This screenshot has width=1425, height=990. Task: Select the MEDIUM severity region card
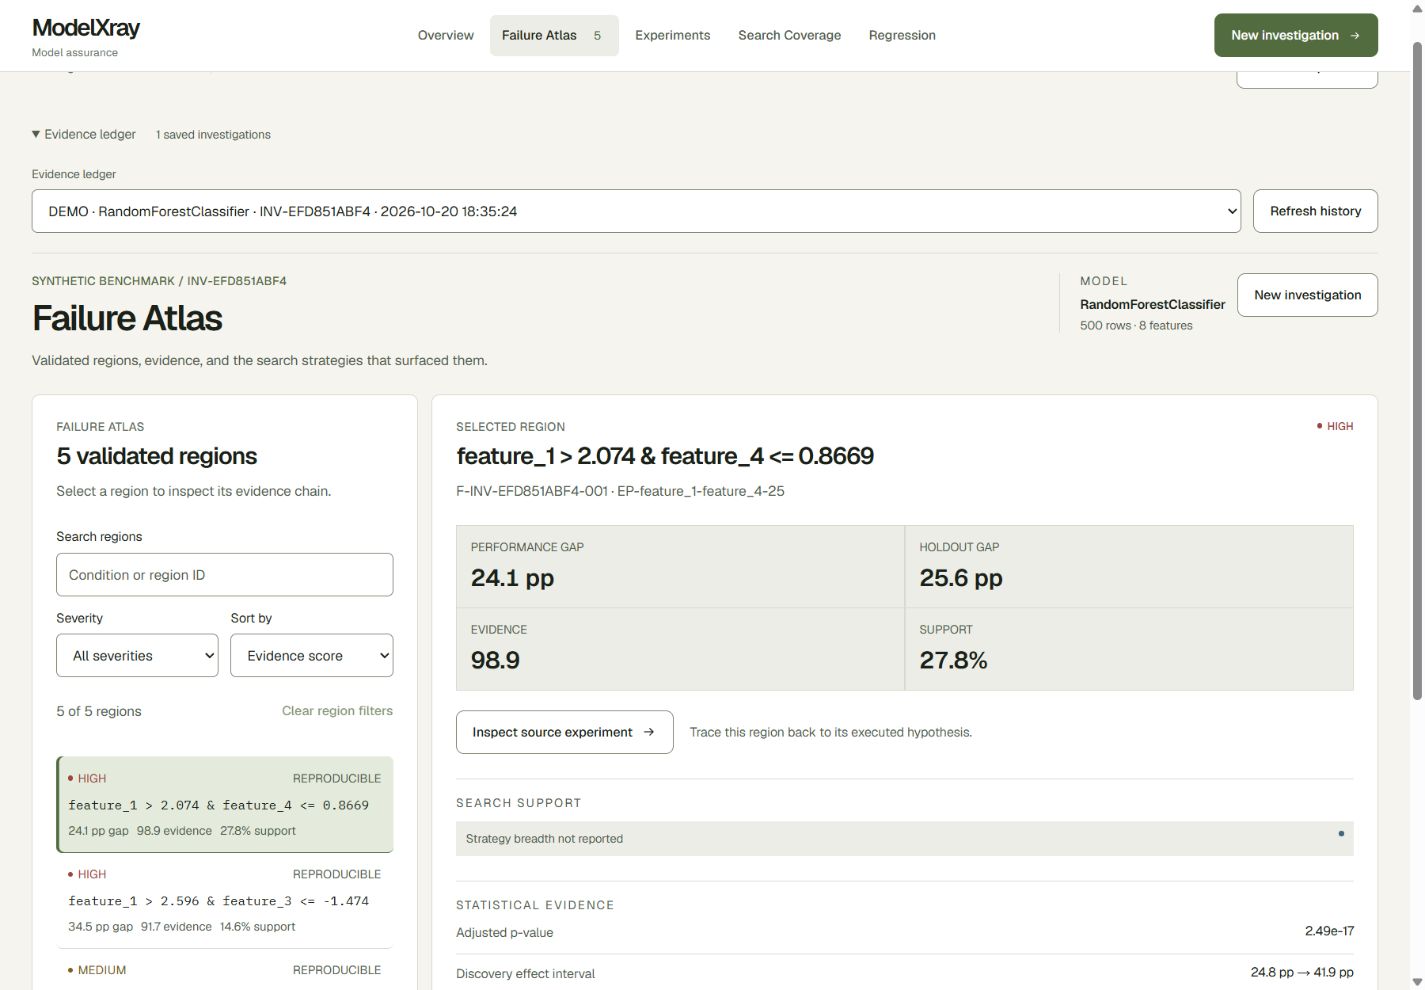(225, 970)
